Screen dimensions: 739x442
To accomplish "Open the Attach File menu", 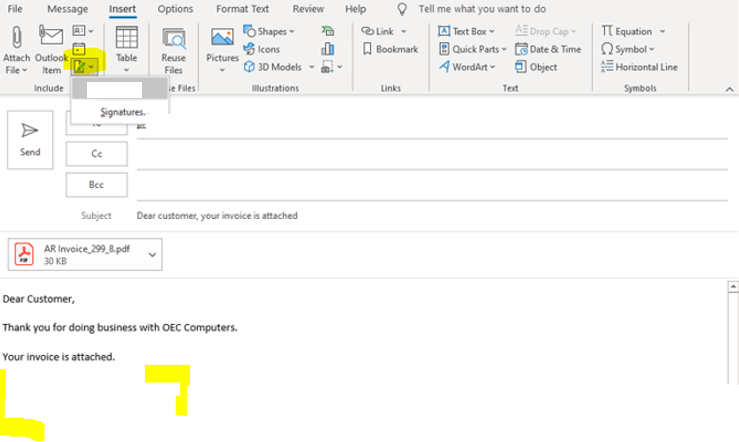I will (x=16, y=50).
